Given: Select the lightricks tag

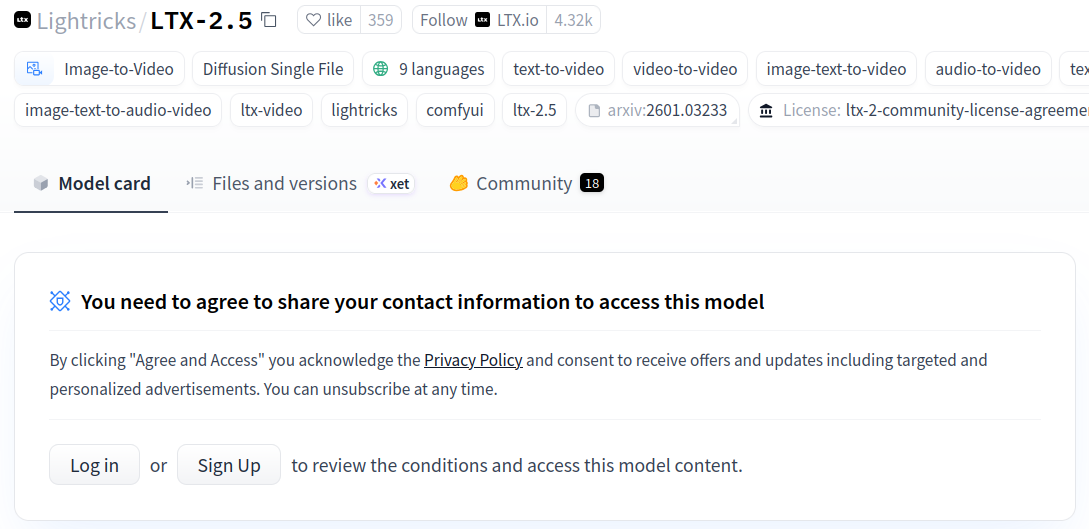Looking at the screenshot, I should 365,110.
